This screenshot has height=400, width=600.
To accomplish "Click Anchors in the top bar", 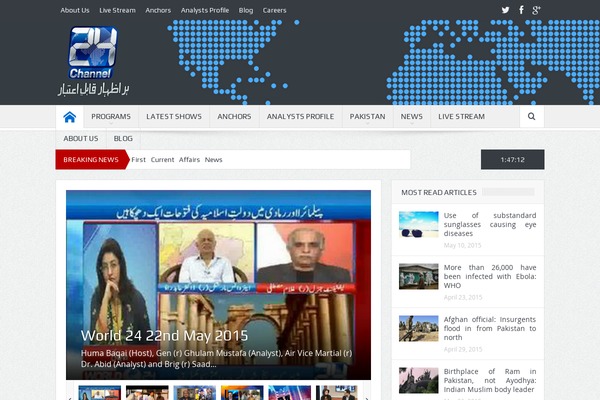I will tap(158, 10).
